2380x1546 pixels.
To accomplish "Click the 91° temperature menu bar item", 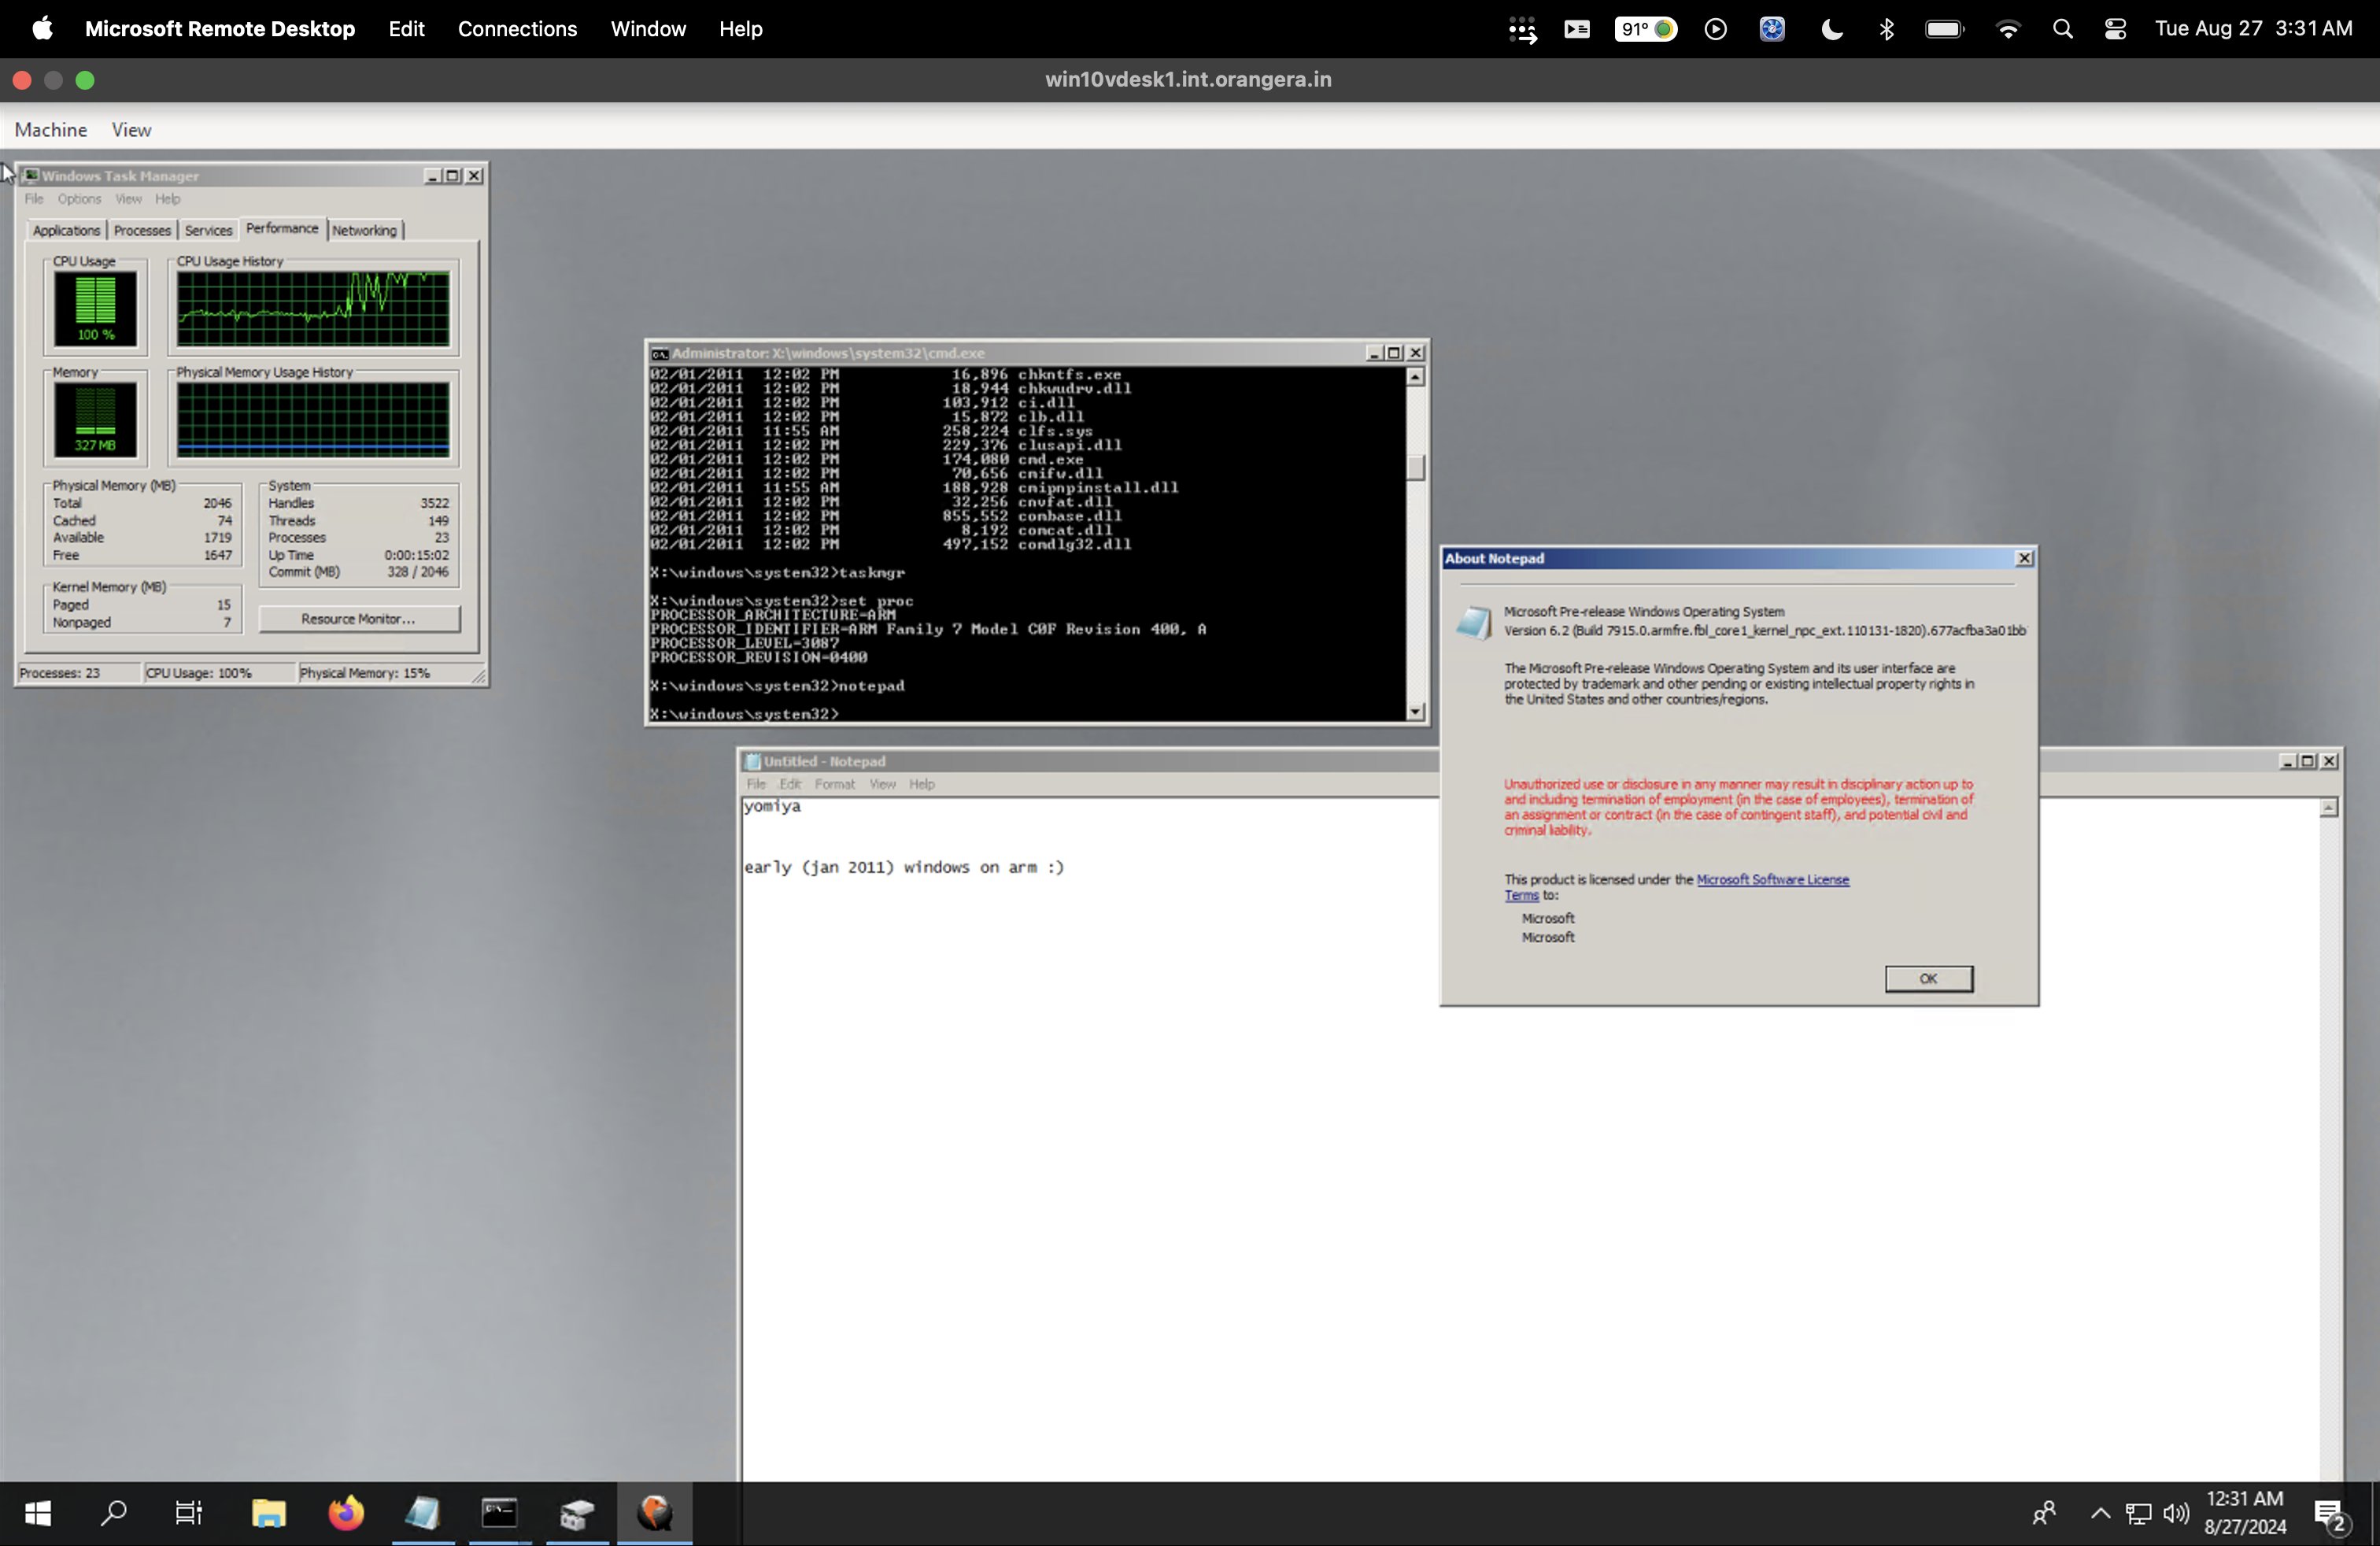I will click(1645, 29).
